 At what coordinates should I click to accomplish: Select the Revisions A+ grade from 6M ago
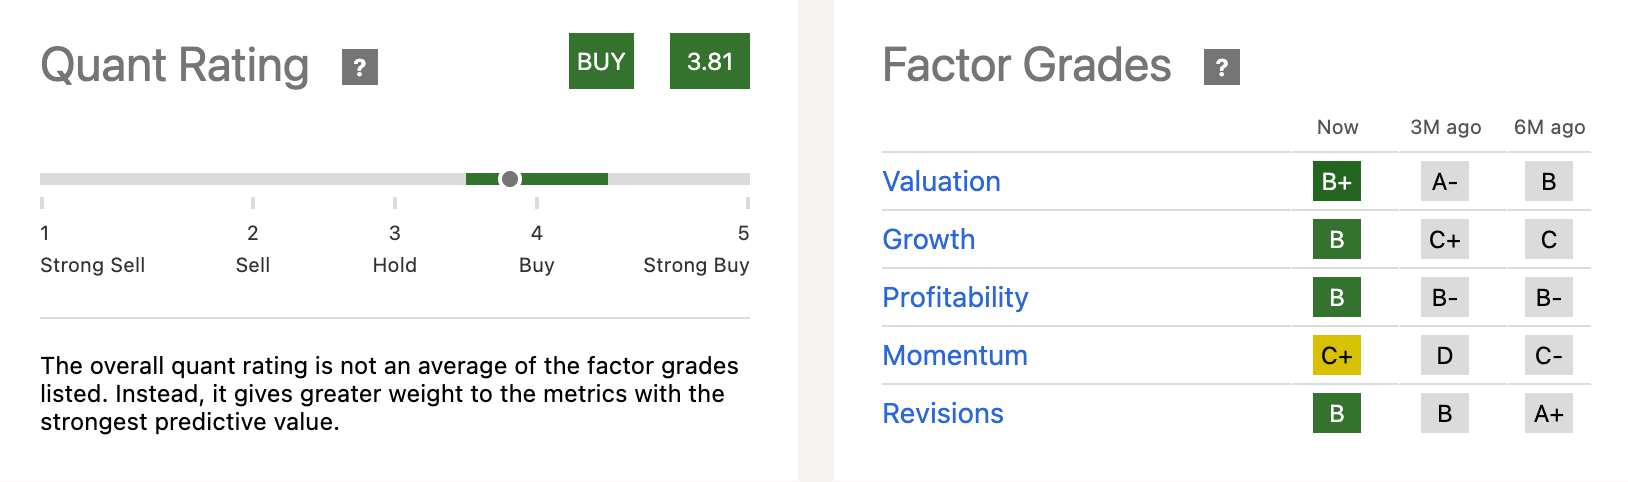(x=1549, y=413)
